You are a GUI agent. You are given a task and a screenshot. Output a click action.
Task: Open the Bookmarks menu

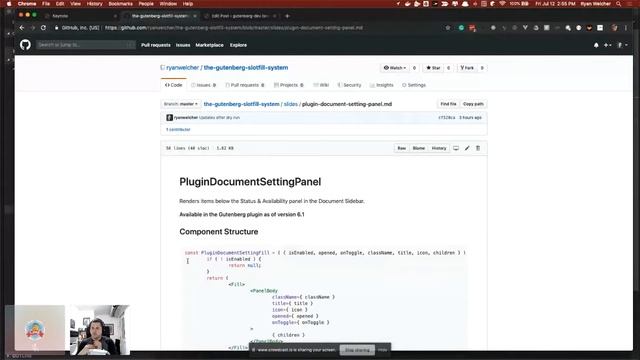[x=120, y=4]
